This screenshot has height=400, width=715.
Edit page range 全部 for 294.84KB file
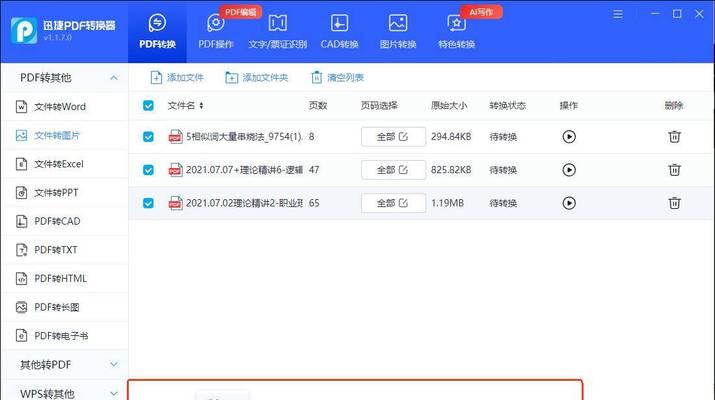click(x=393, y=137)
